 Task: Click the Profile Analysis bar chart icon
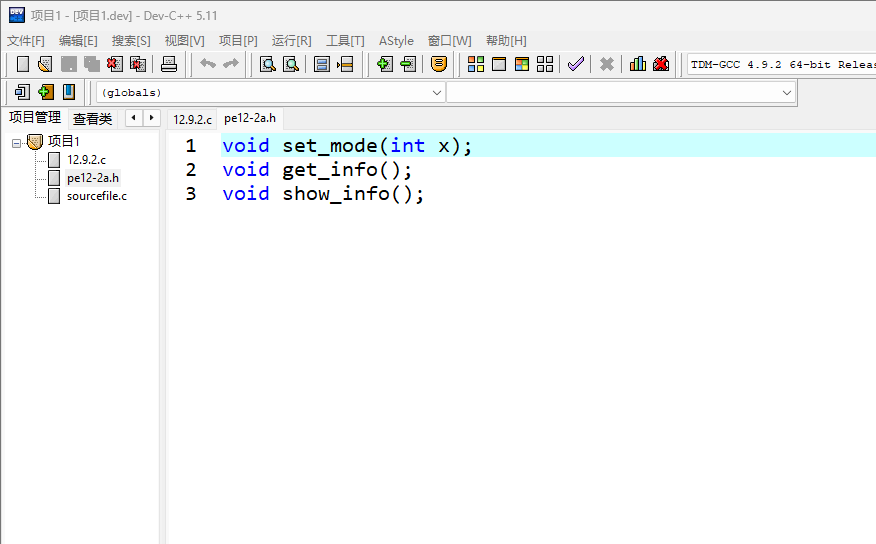[x=637, y=64]
